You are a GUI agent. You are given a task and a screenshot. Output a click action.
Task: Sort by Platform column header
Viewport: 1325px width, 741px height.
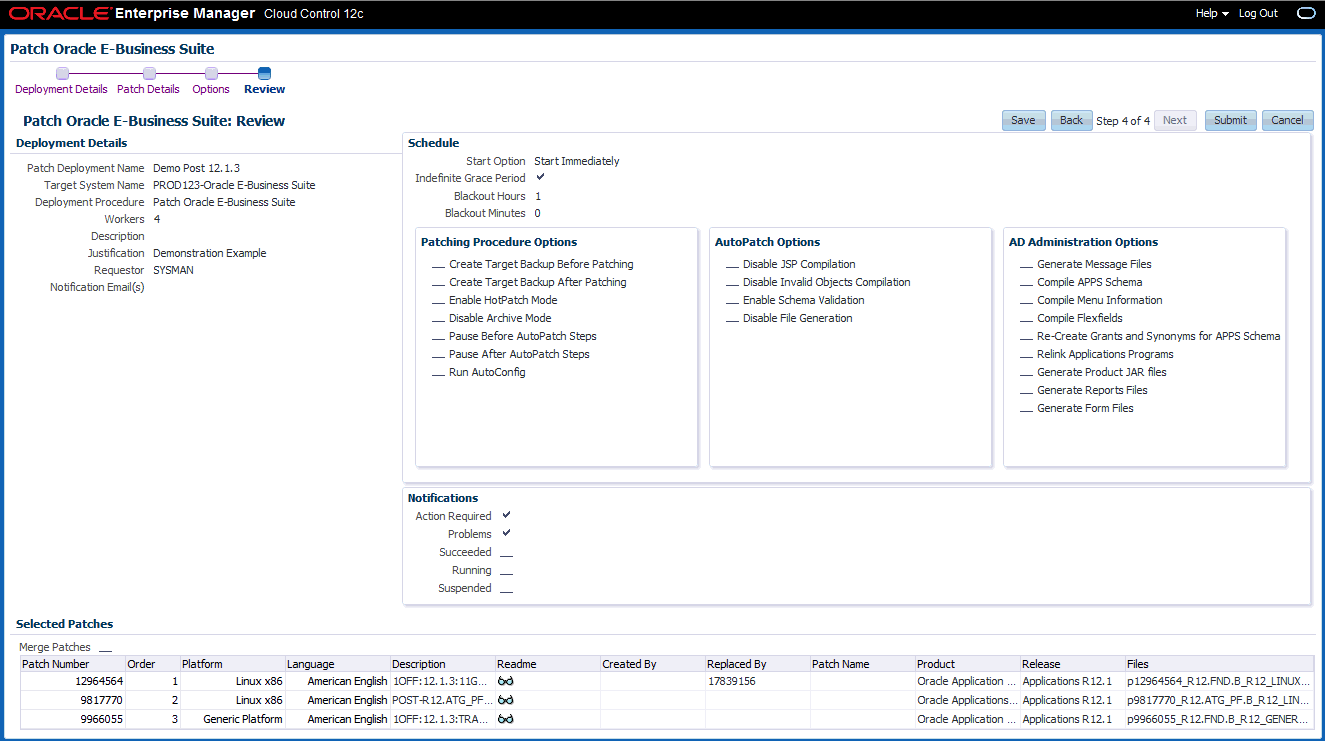pos(232,664)
